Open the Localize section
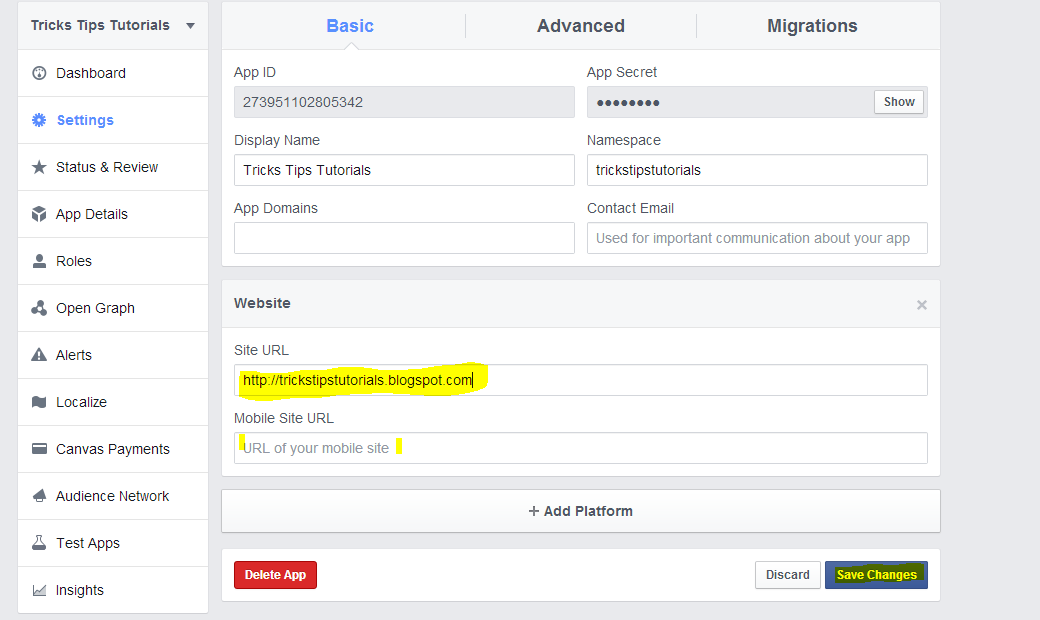 click(113, 402)
